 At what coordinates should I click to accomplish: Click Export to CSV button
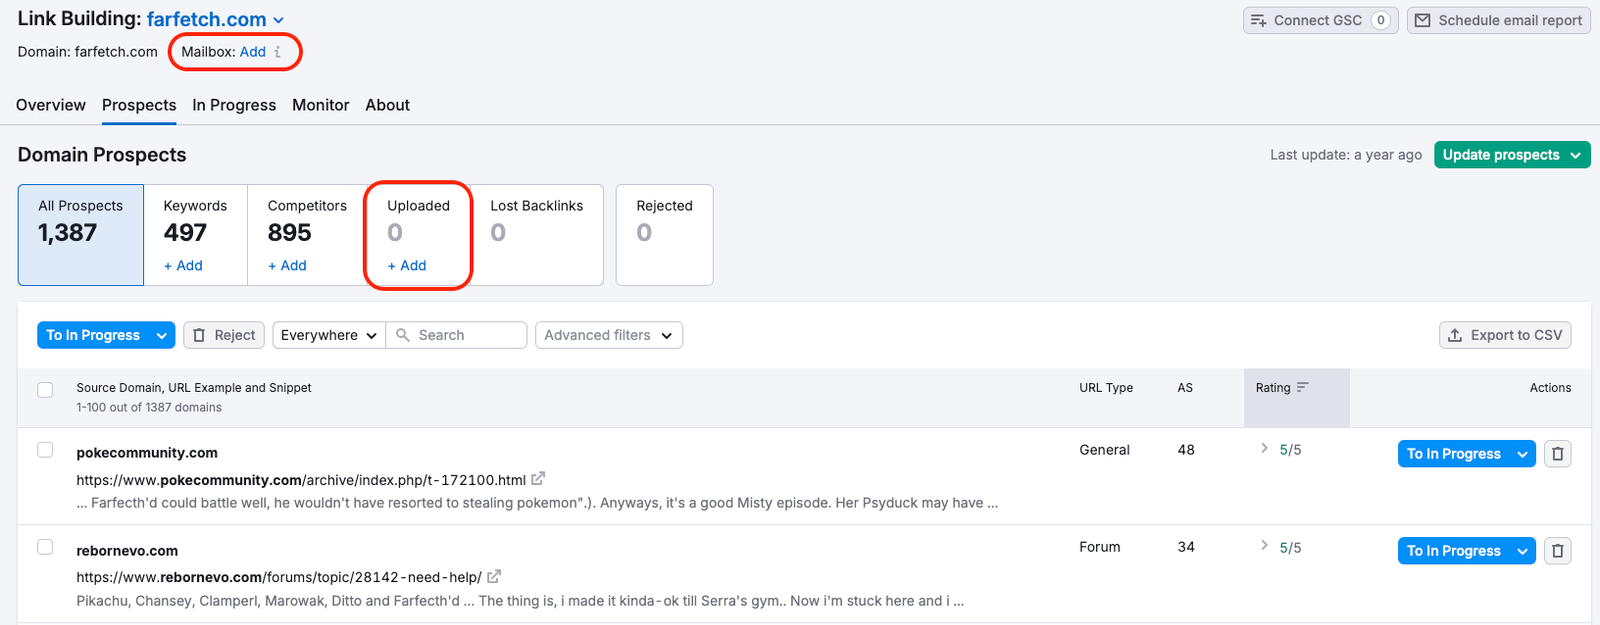(x=1505, y=335)
